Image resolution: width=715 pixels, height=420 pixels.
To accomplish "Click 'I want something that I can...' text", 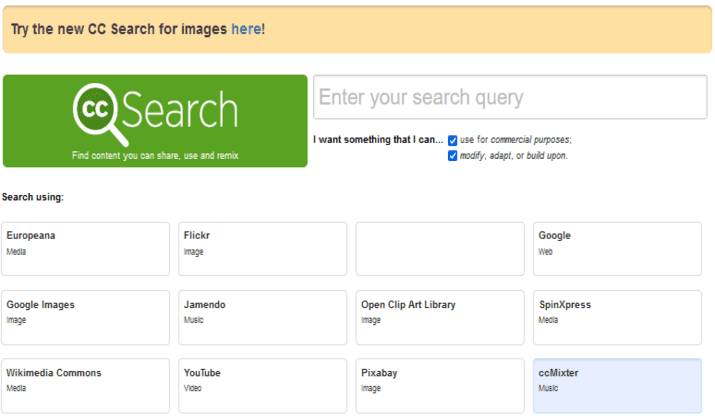I will click(x=378, y=140).
